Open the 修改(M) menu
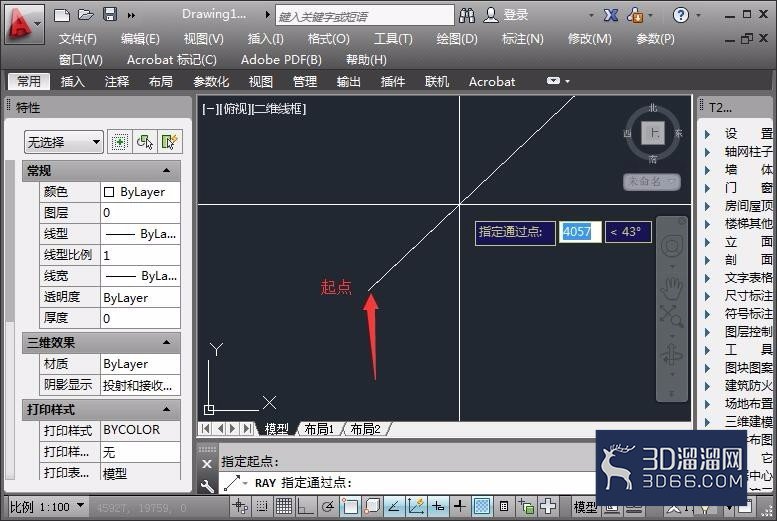The width and height of the screenshot is (777, 521). click(589, 39)
